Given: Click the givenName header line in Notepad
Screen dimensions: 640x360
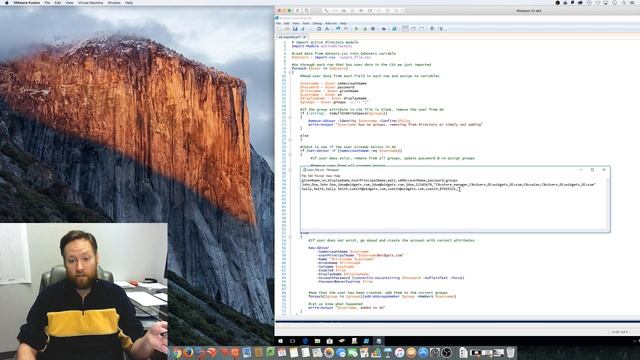Looking at the screenshot, I should 380,180.
